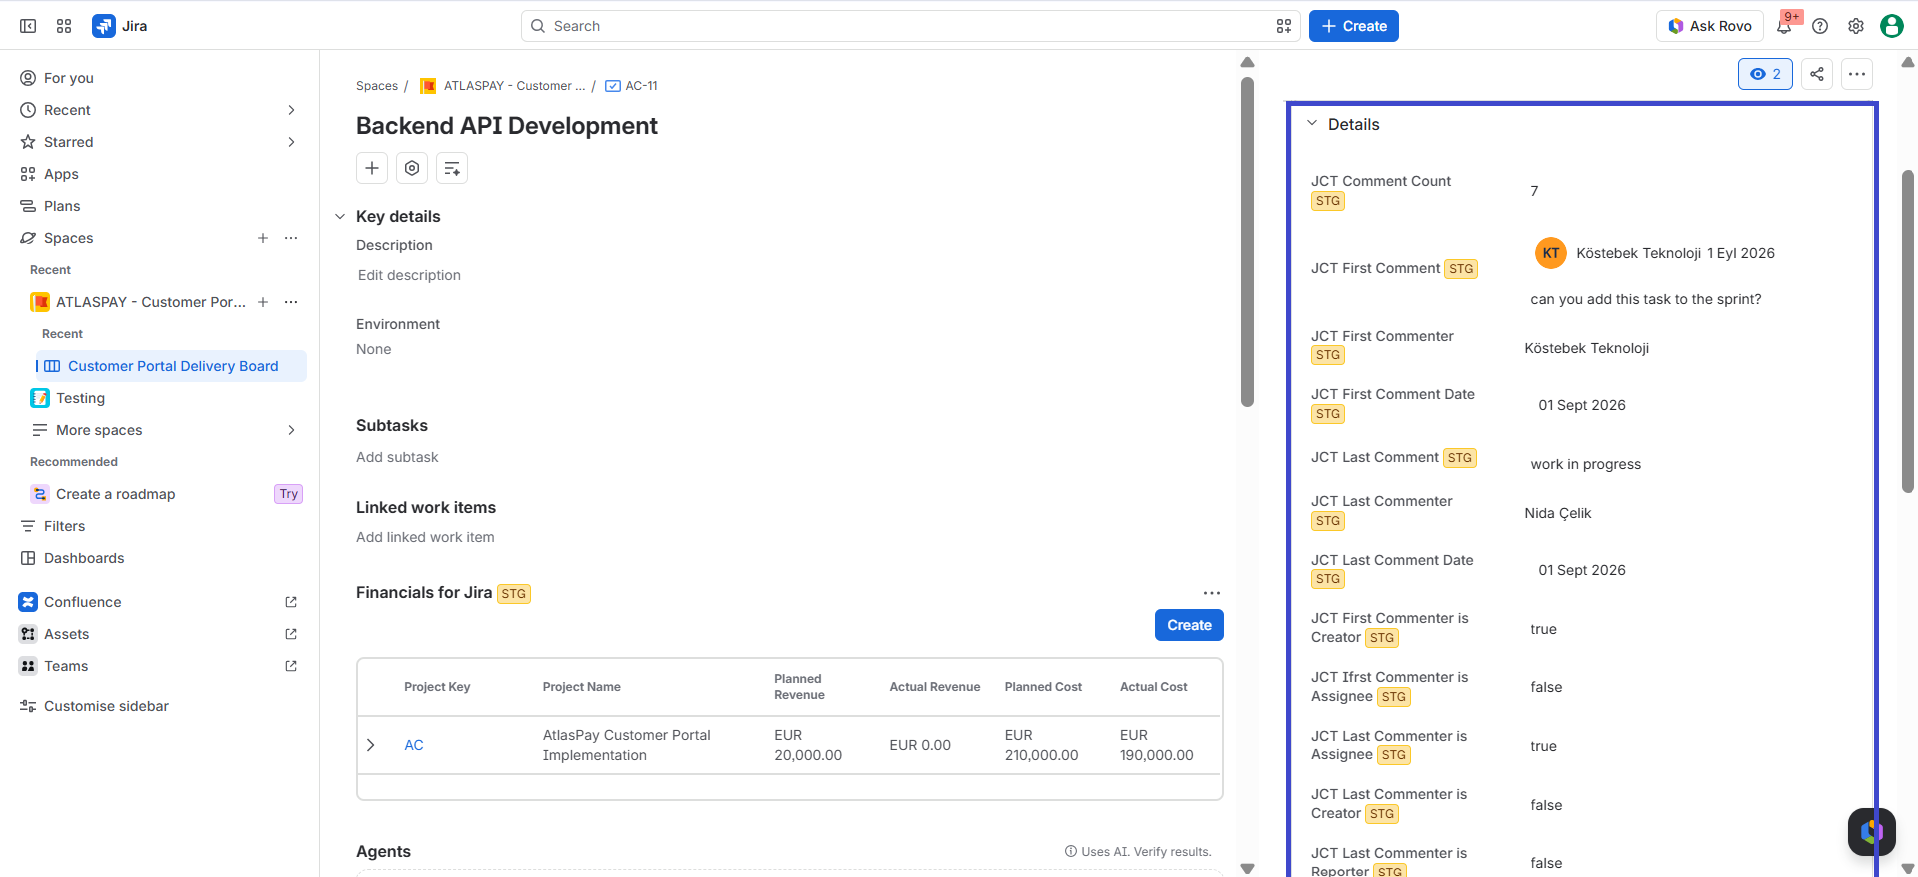
Task: Open the settings gear icon
Action: (1856, 26)
